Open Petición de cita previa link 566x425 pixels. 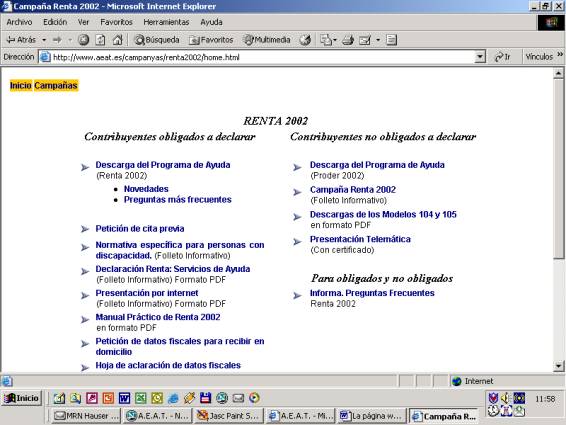[140, 229]
